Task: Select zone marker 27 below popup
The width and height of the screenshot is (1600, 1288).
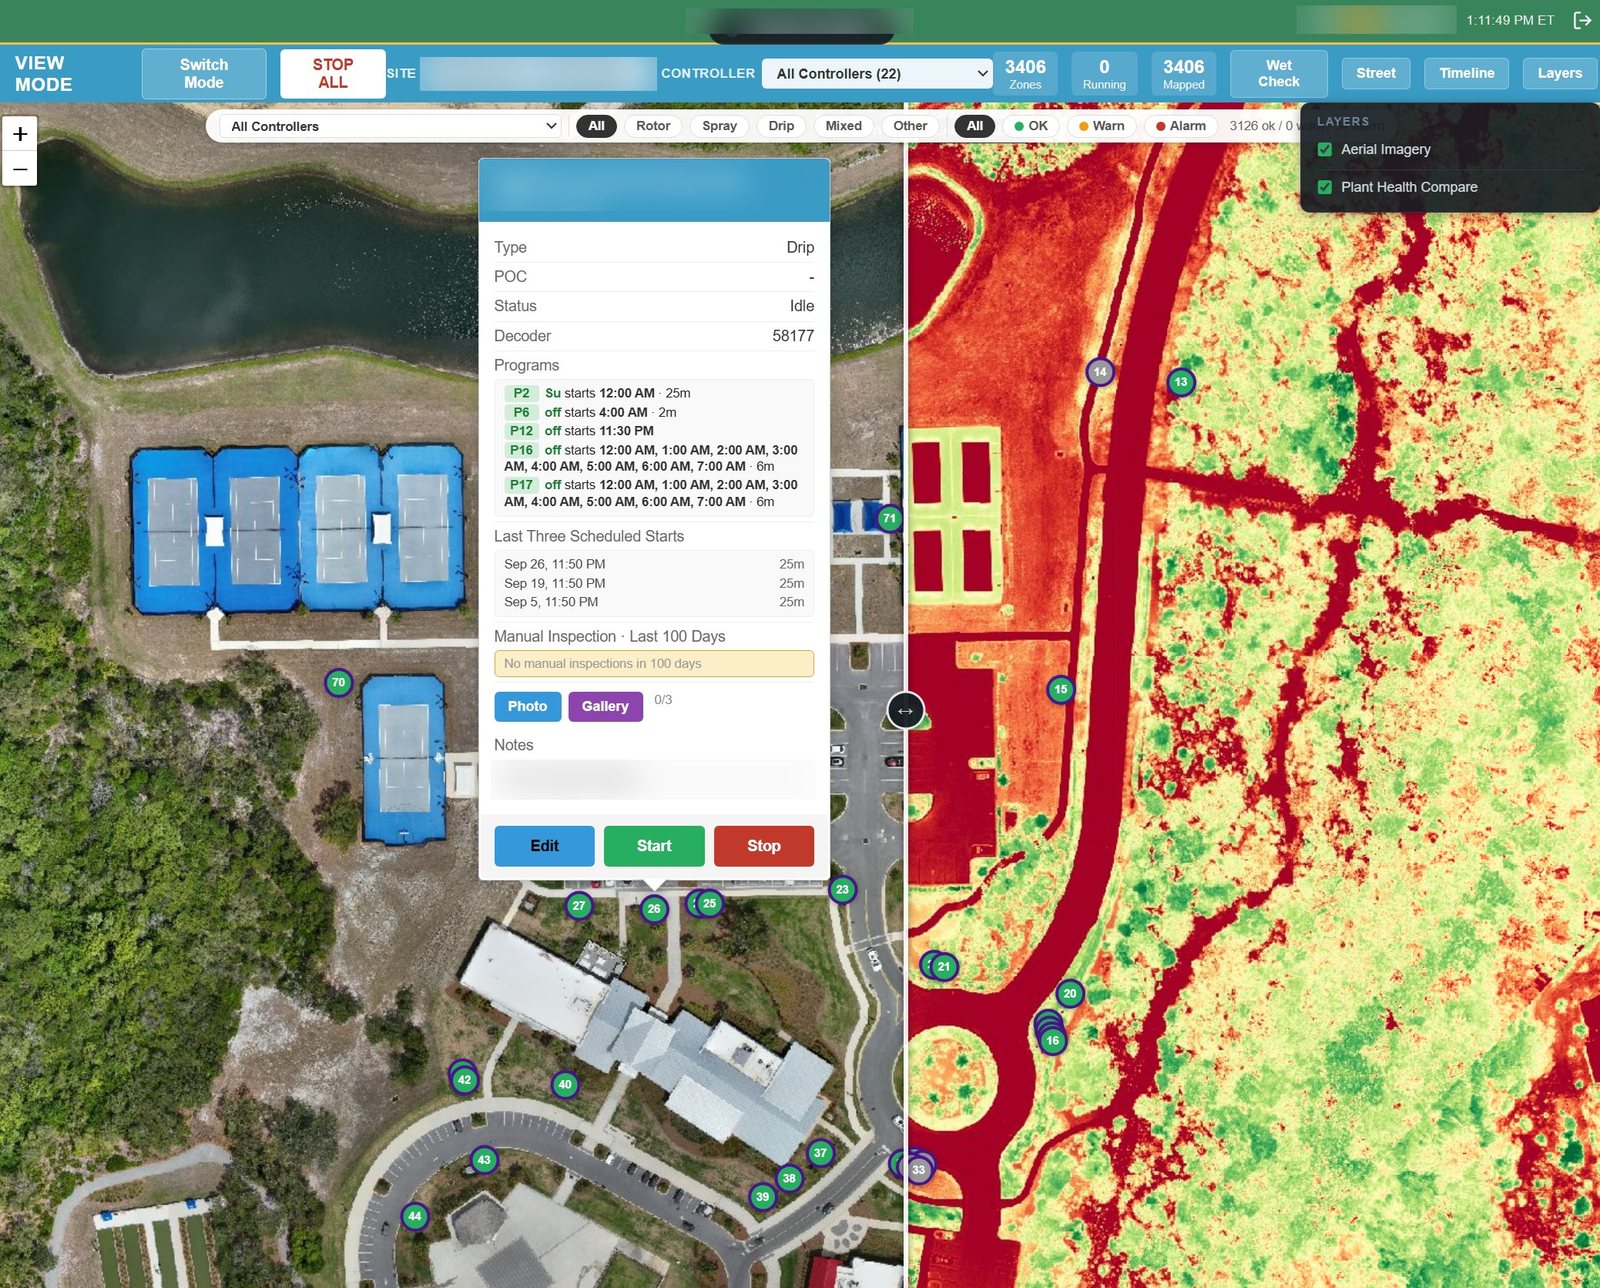Action: click(579, 906)
